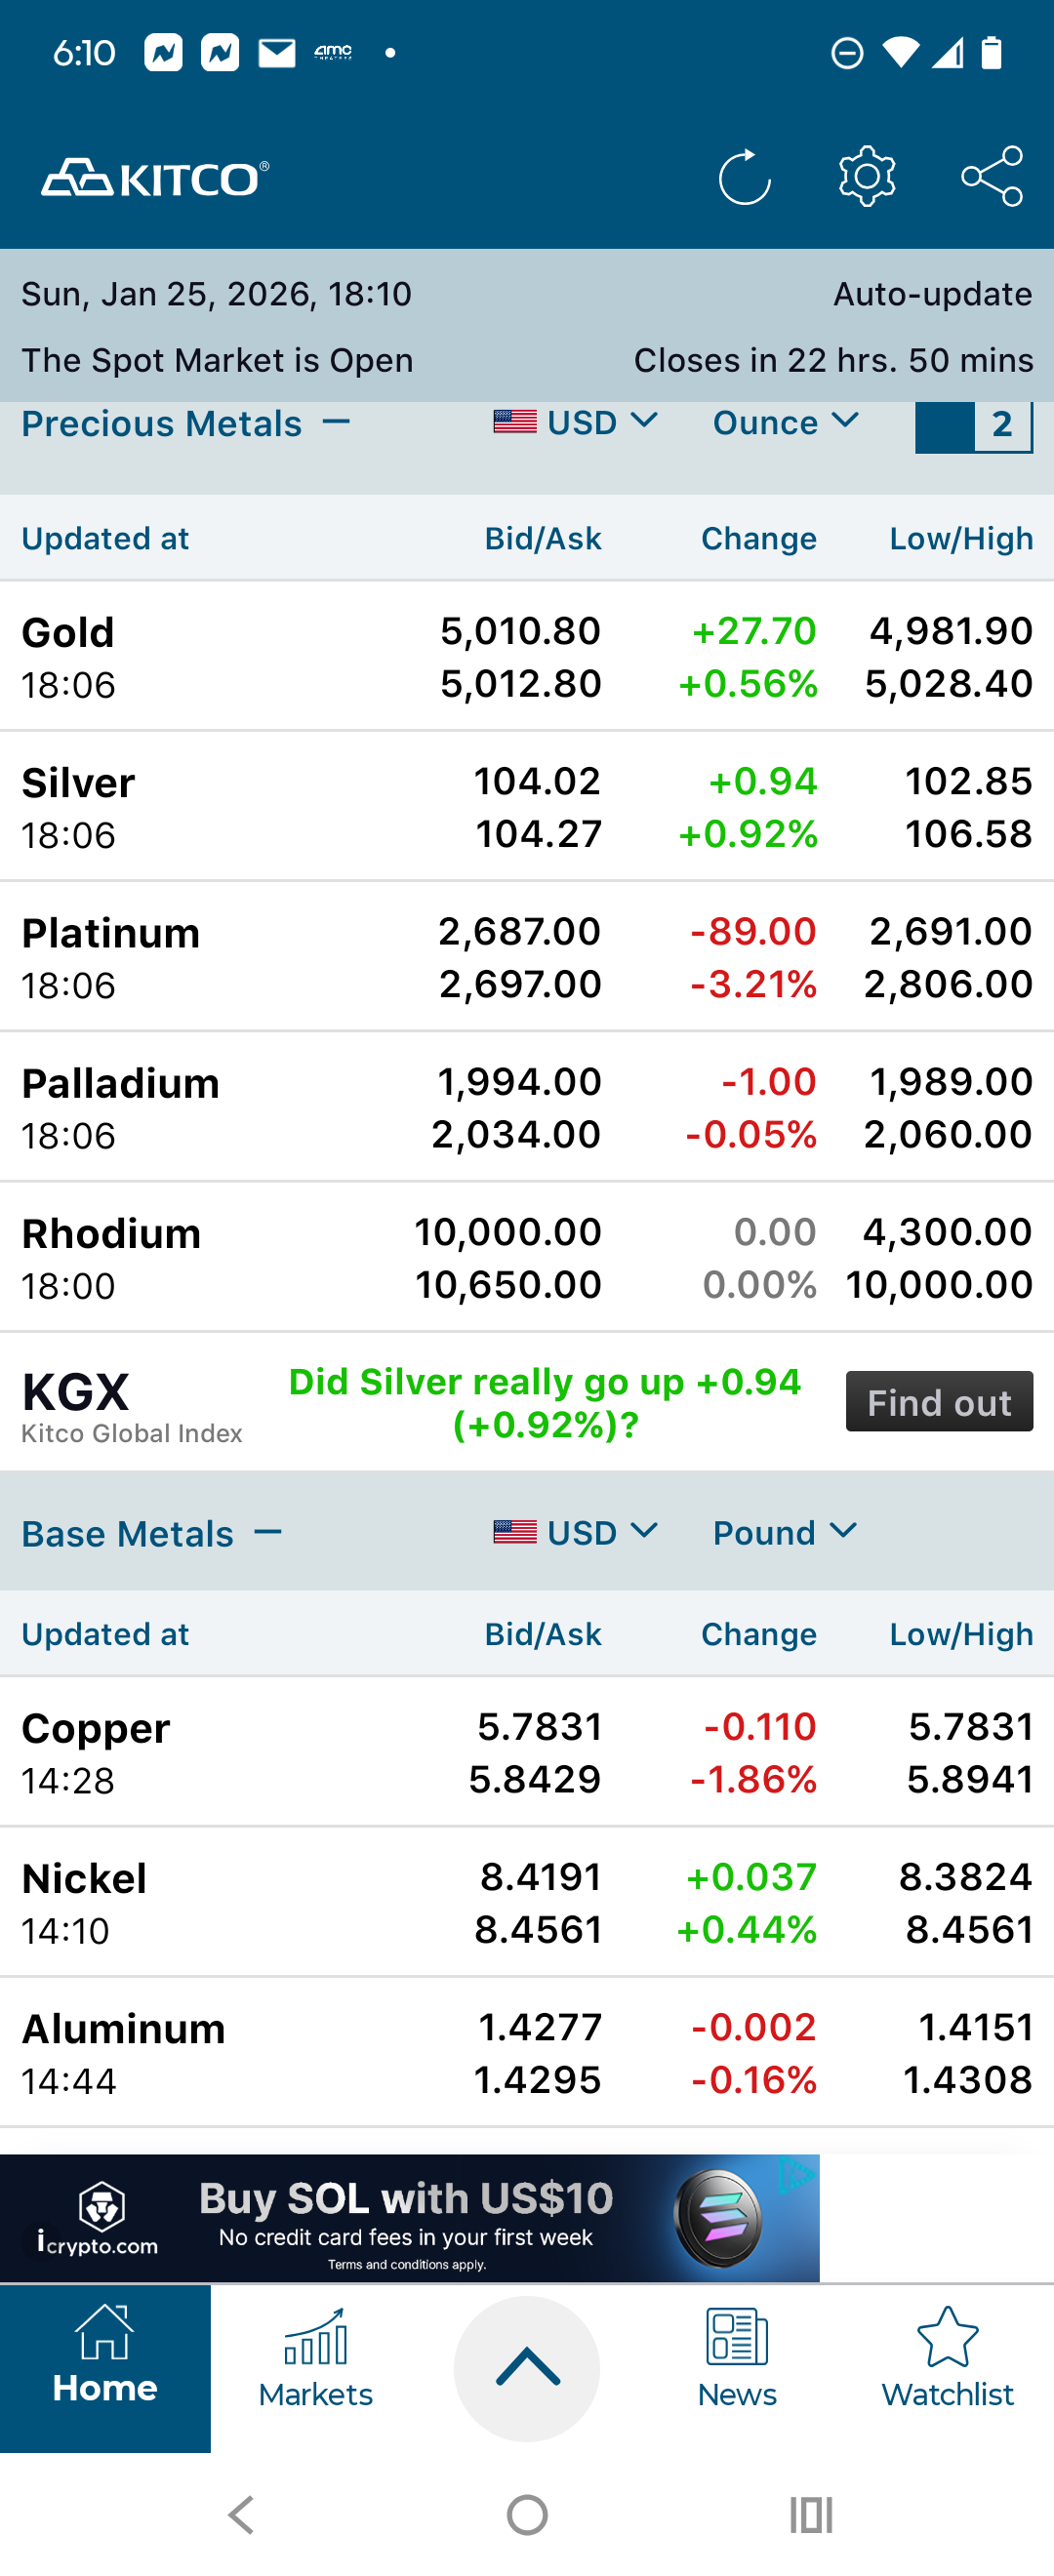Open Base Metals USD currency dropdown
1054x2576 pixels.
pyautogui.click(x=576, y=1532)
